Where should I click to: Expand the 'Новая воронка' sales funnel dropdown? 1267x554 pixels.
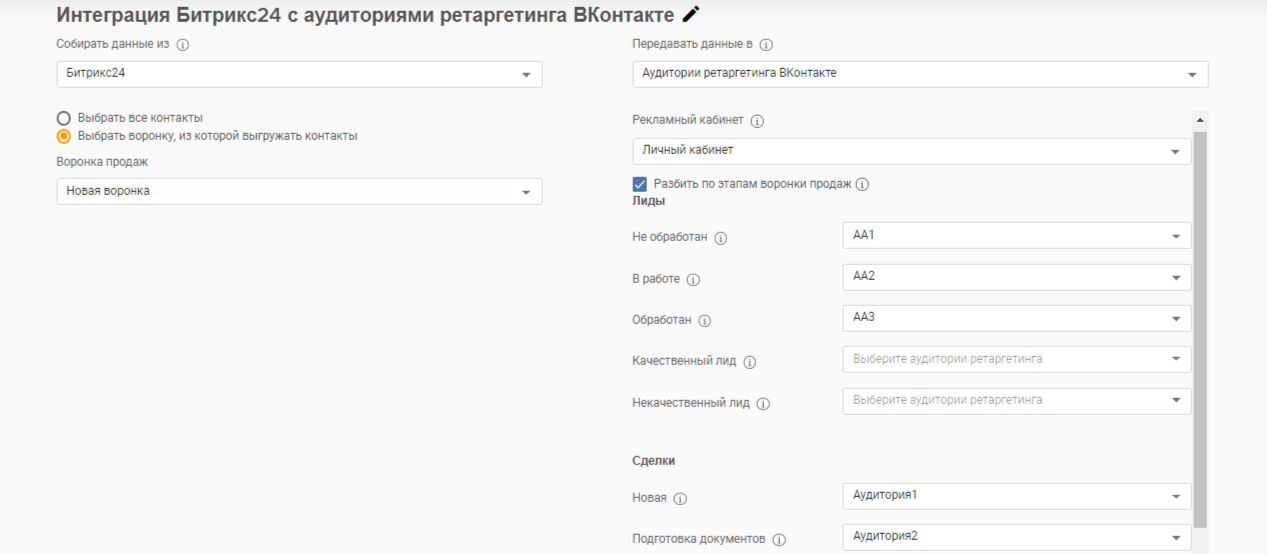click(299, 191)
